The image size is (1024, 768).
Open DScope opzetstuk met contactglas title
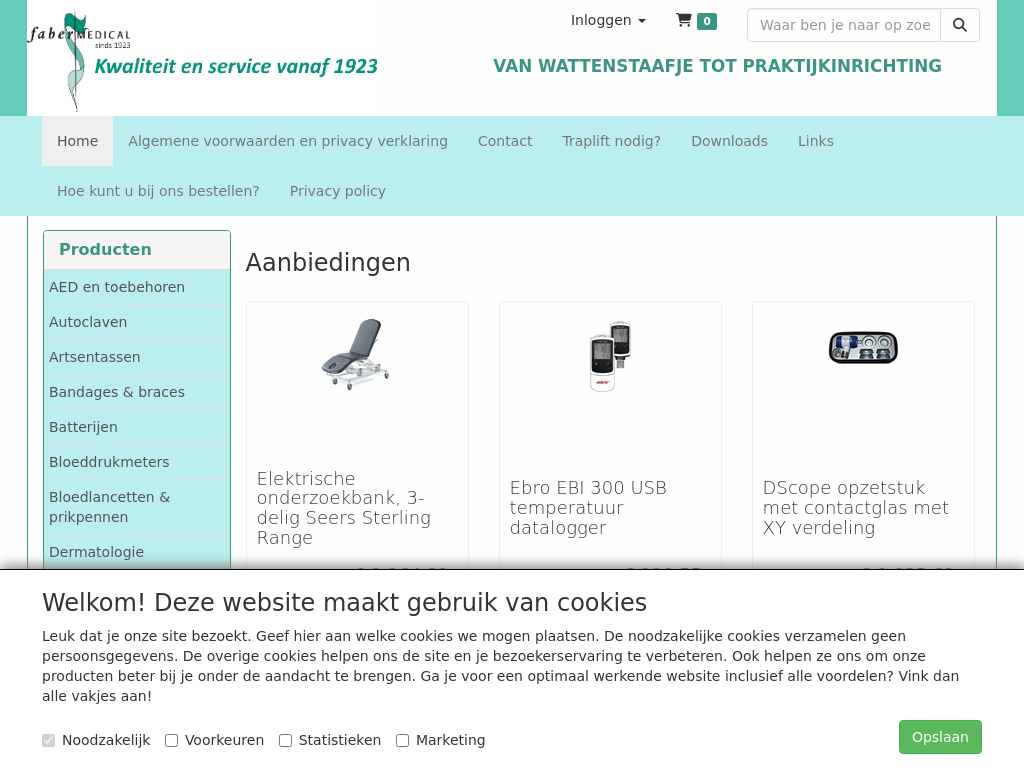[856, 507]
